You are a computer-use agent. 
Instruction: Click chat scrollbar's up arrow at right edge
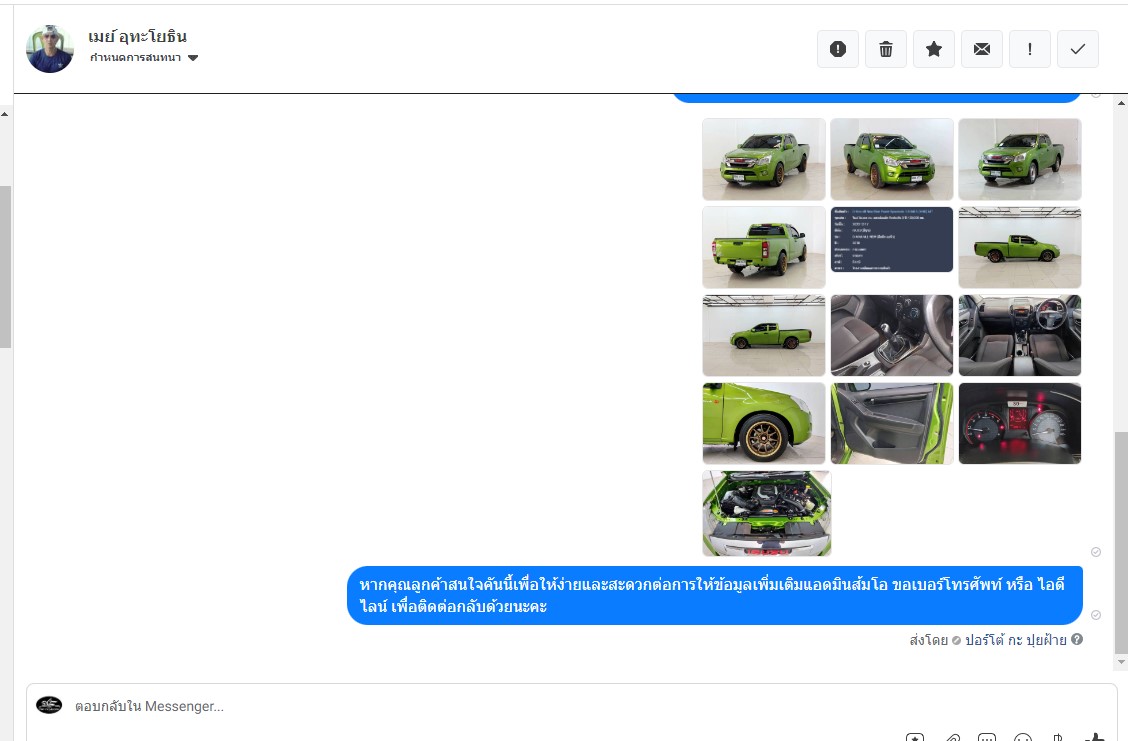pos(1121,103)
